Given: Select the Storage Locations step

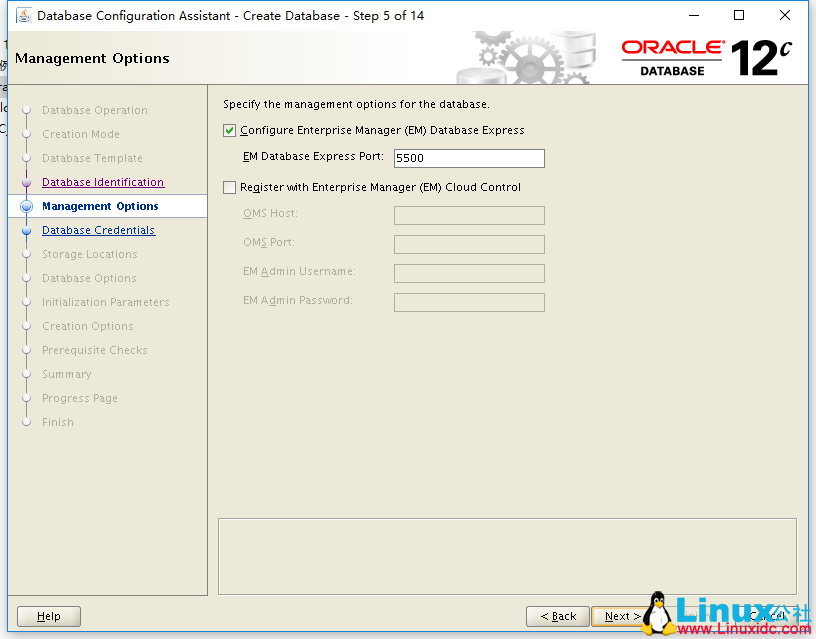Looking at the screenshot, I should tap(88, 254).
